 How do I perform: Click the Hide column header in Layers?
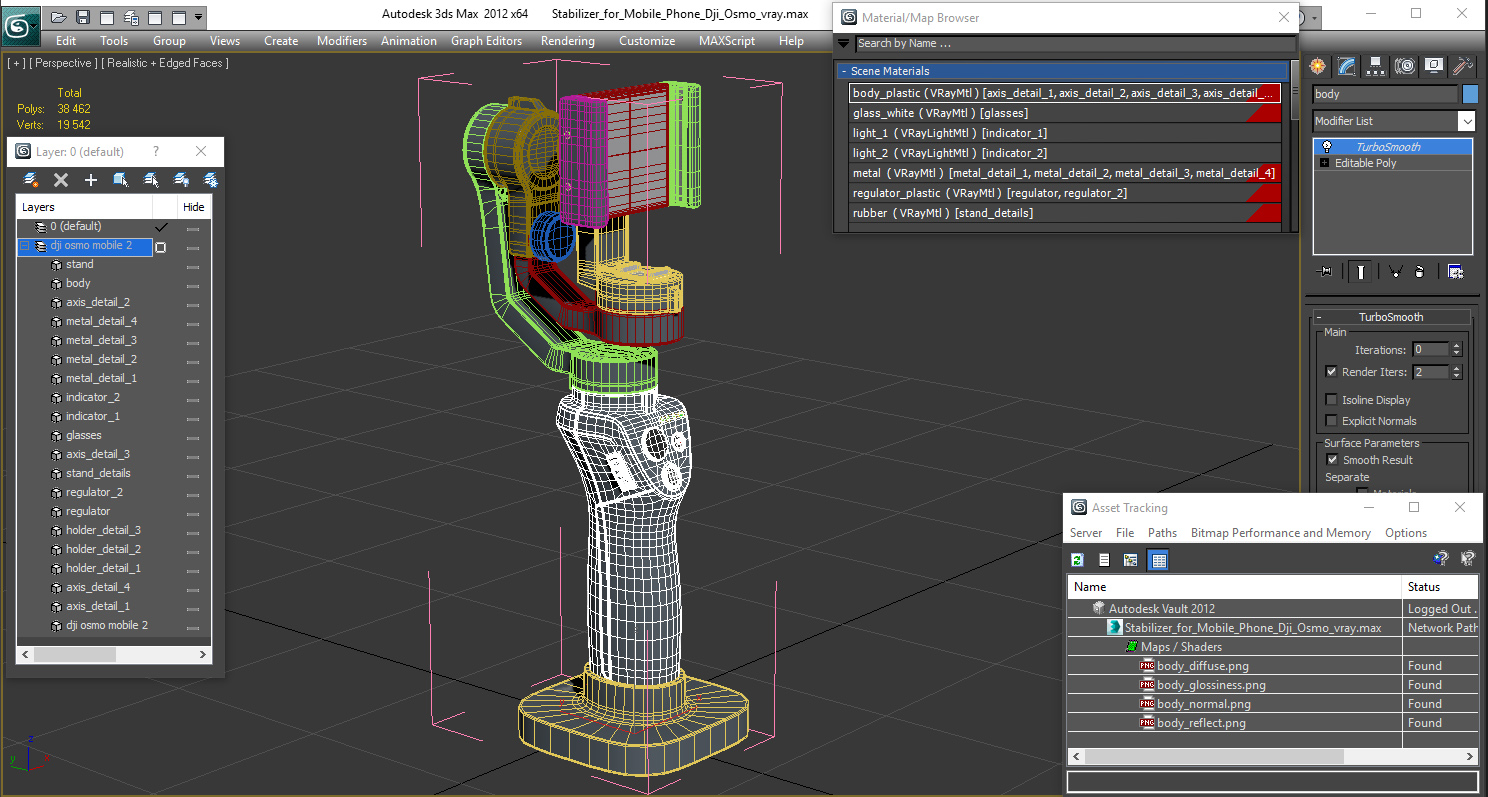point(194,207)
